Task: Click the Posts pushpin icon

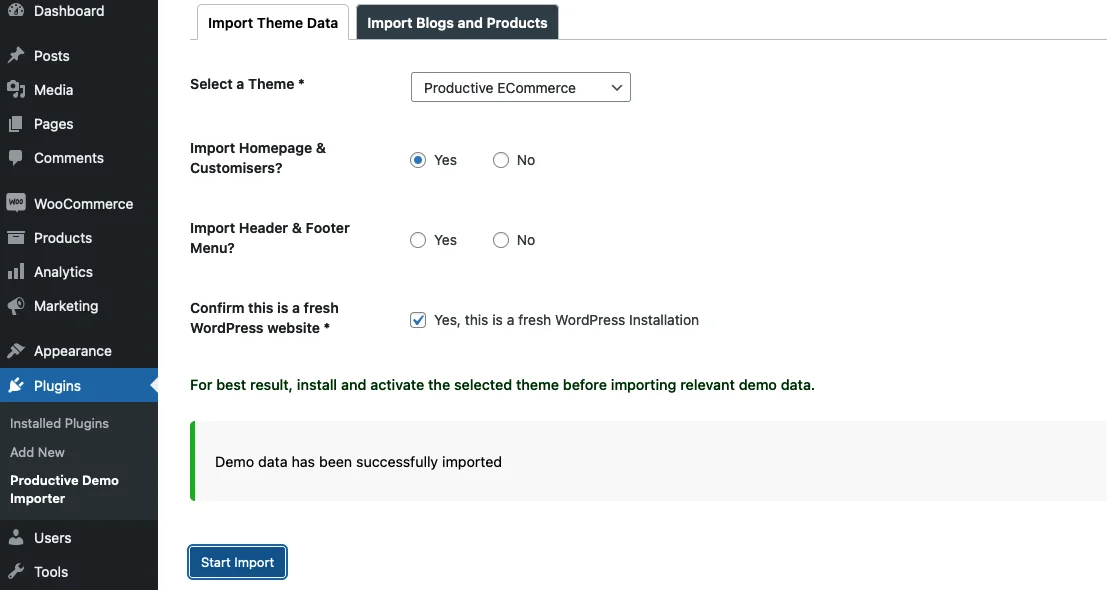Action: coord(16,55)
